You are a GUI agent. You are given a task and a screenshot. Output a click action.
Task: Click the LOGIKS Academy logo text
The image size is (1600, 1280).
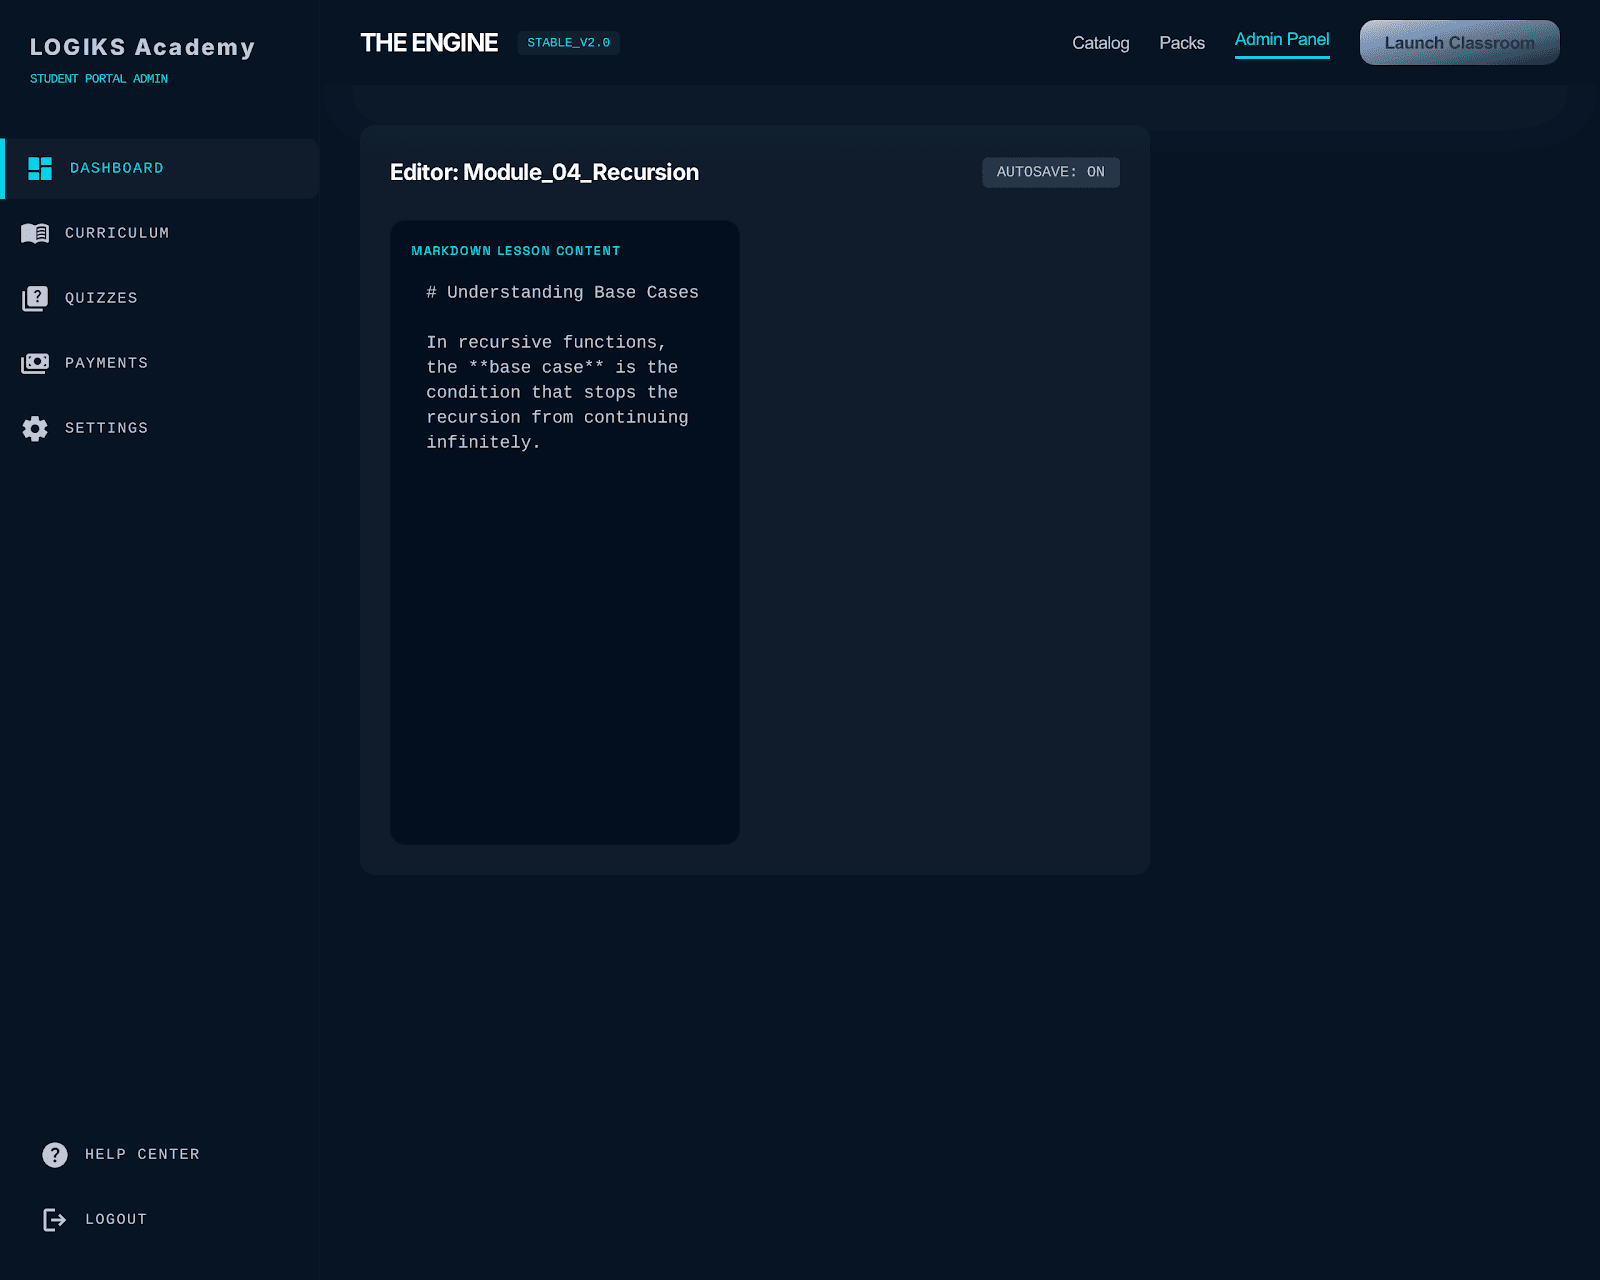pyautogui.click(x=143, y=47)
